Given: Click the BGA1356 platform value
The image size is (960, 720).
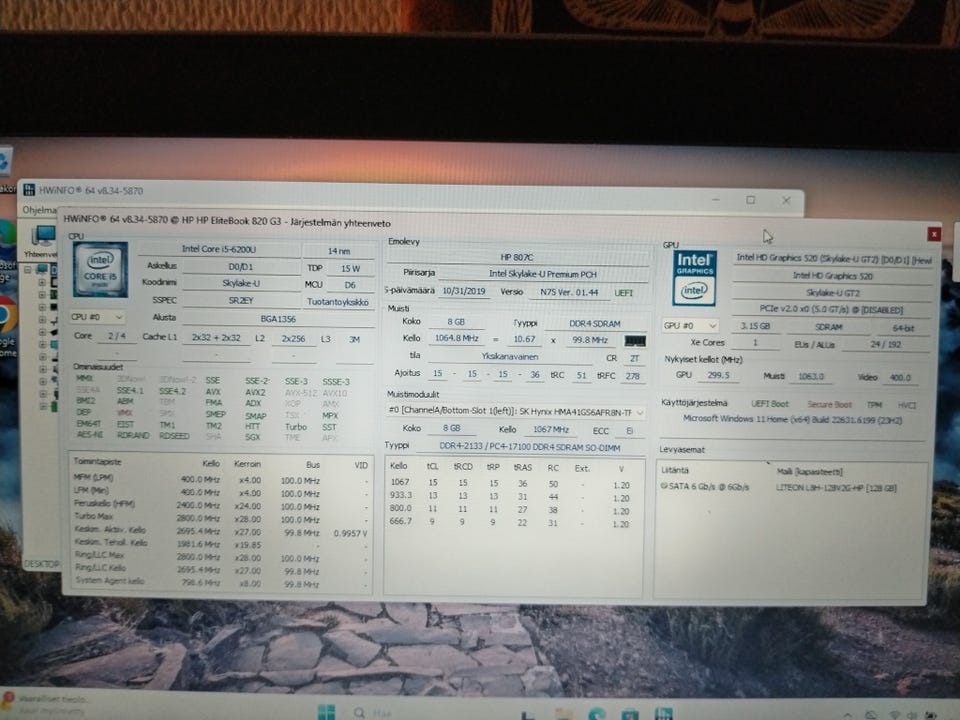Looking at the screenshot, I should [x=277, y=319].
